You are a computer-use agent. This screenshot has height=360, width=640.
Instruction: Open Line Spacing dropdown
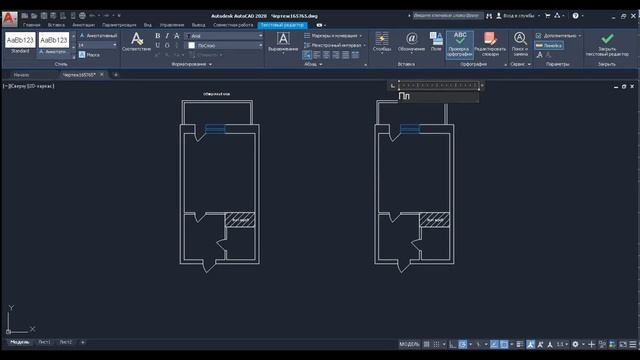click(x=335, y=45)
